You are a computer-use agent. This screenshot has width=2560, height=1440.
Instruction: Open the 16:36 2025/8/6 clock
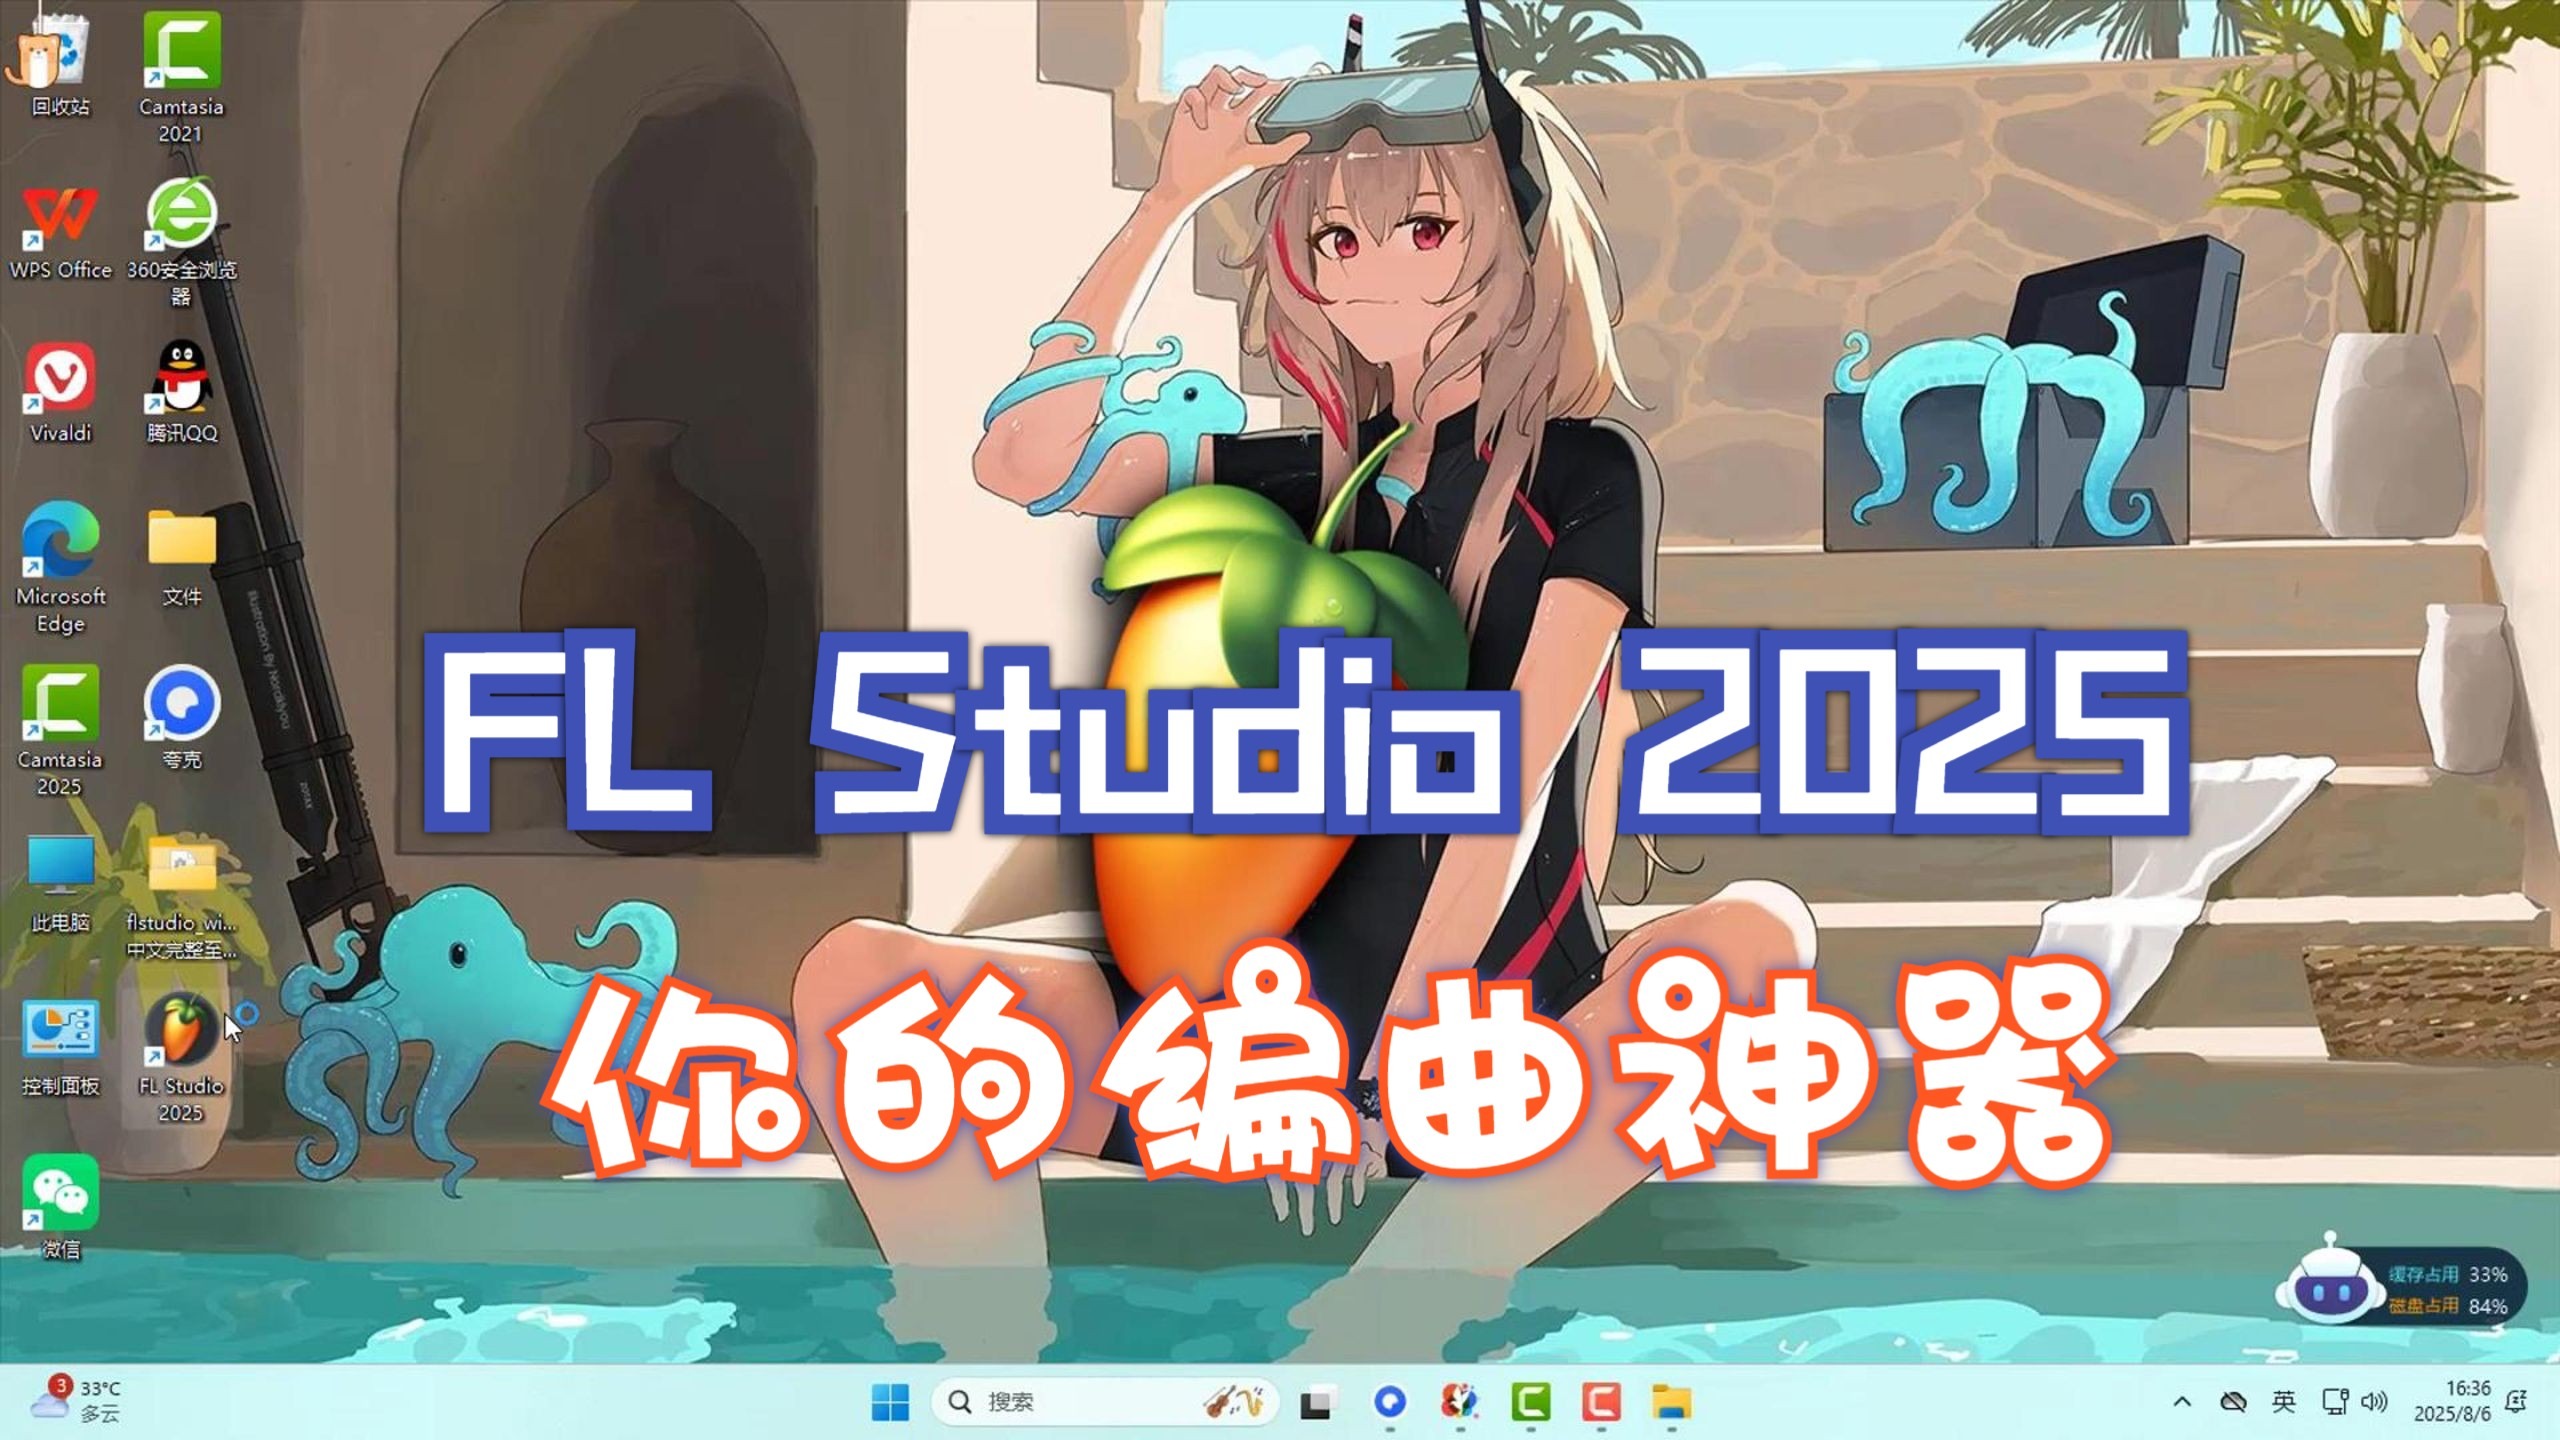[2452, 1402]
